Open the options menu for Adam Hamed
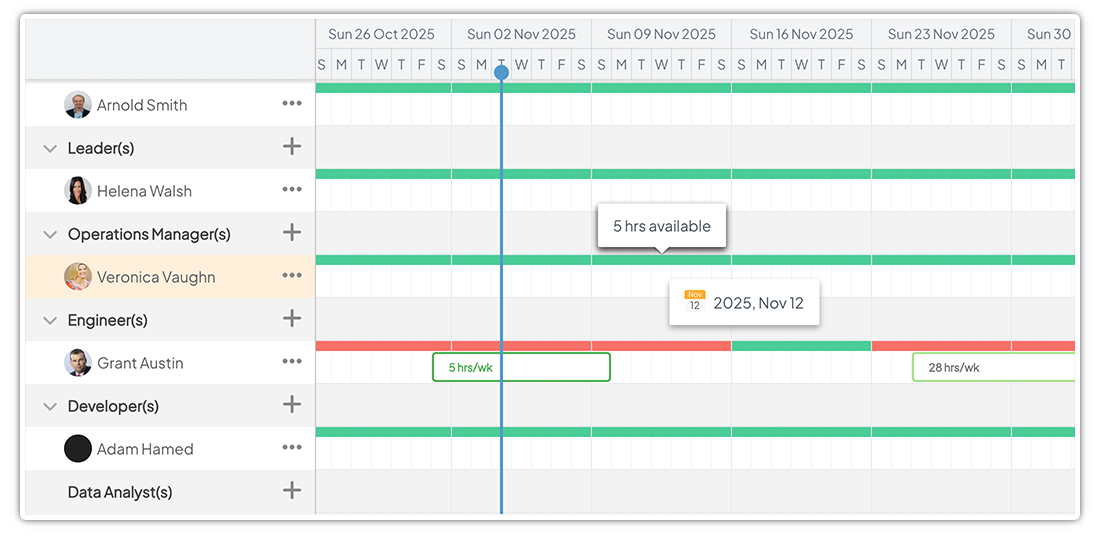This screenshot has width=1094, height=544. pos(291,448)
